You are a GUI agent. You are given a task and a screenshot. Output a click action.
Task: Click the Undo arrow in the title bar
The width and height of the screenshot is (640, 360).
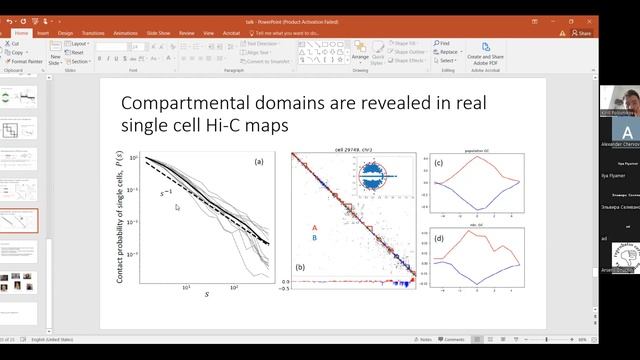pyautogui.click(x=9, y=21)
